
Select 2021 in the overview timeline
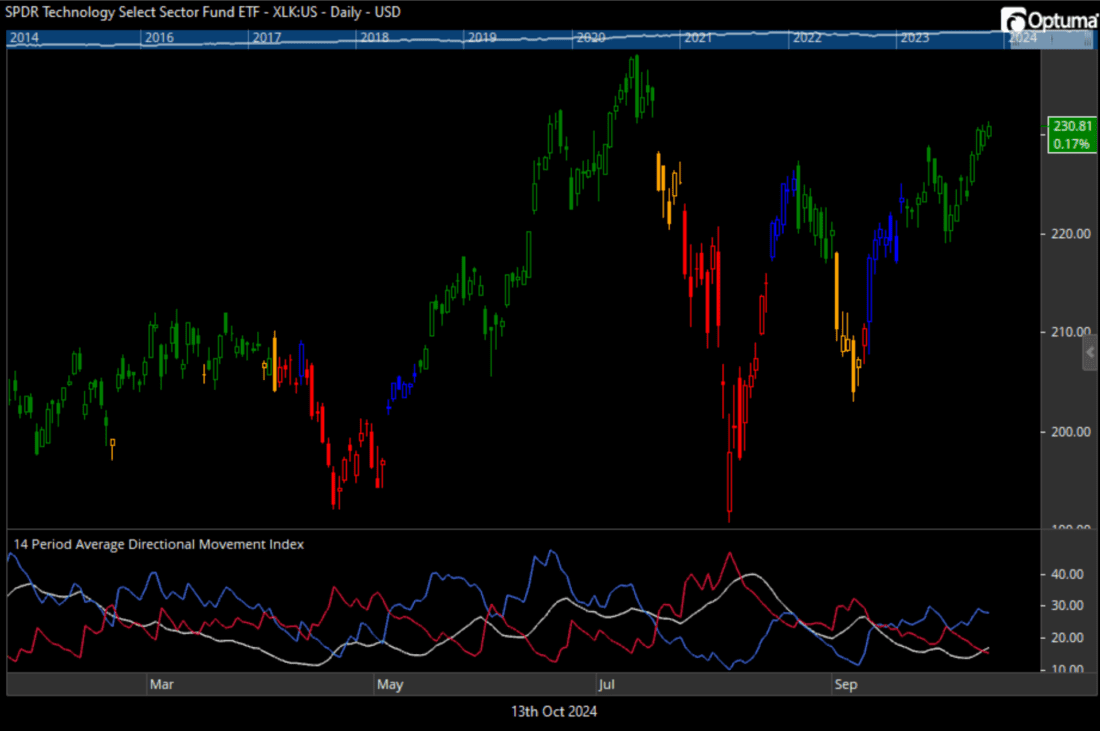699,38
